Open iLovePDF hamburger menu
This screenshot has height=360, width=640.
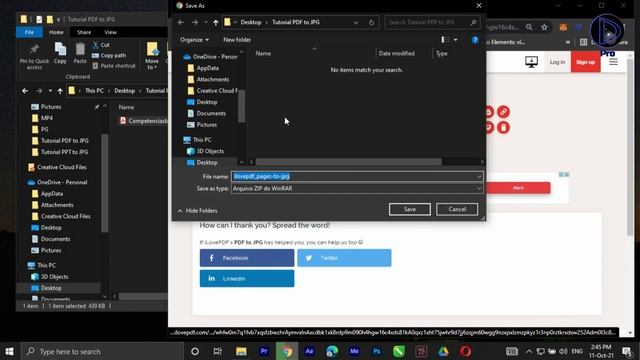pyautogui.click(x=613, y=62)
